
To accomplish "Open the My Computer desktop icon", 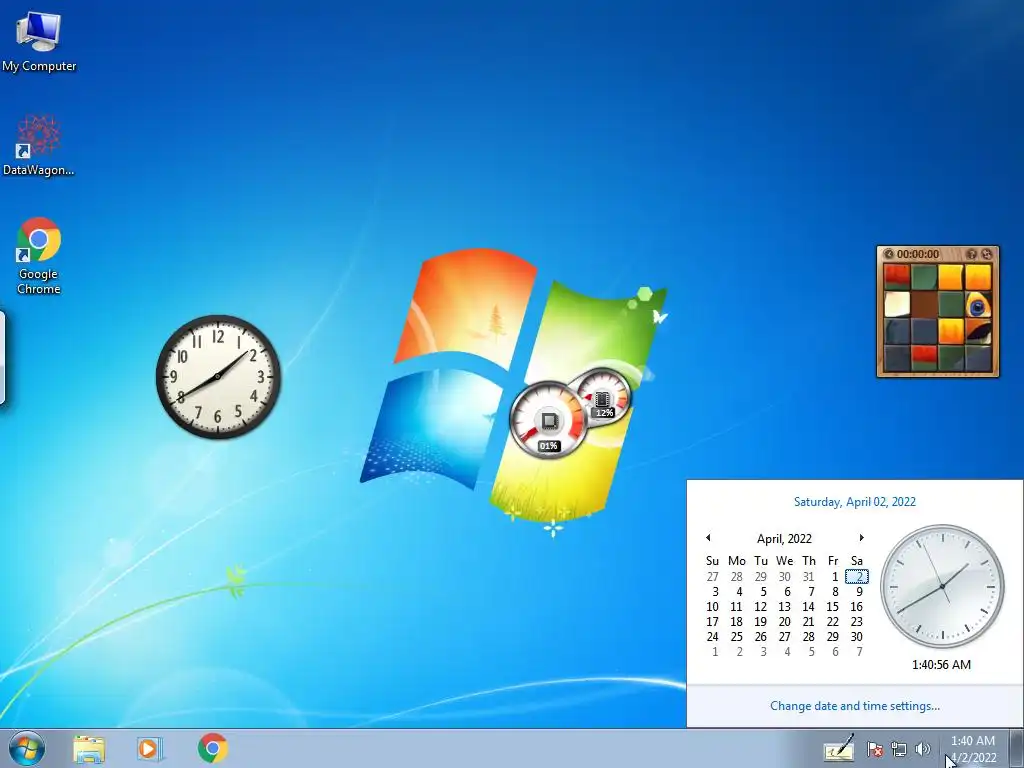I will pyautogui.click(x=39, y=40).
